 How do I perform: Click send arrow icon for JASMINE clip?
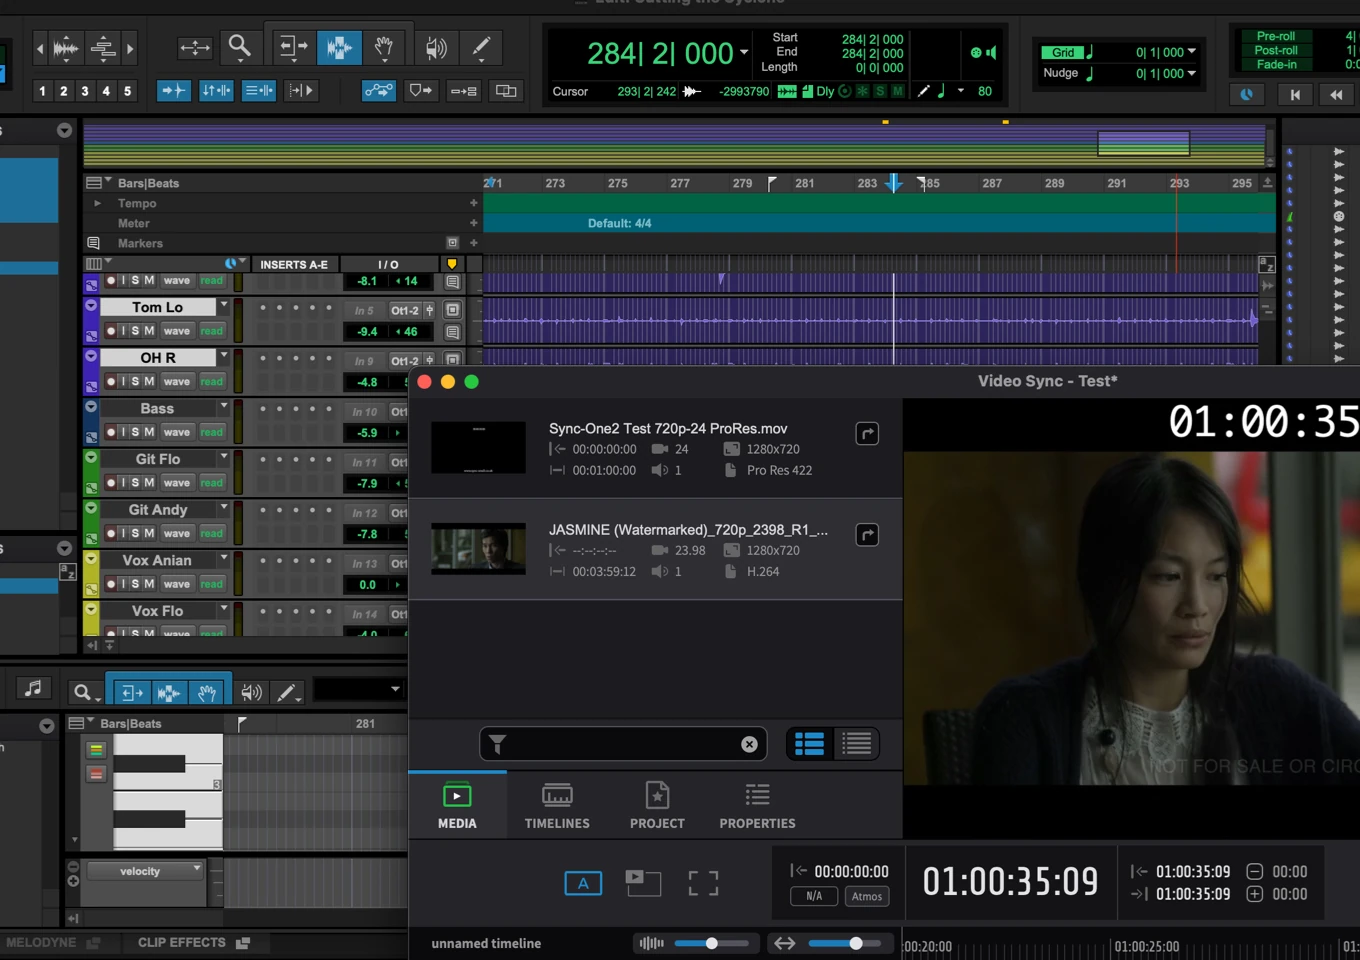point(867,535)
